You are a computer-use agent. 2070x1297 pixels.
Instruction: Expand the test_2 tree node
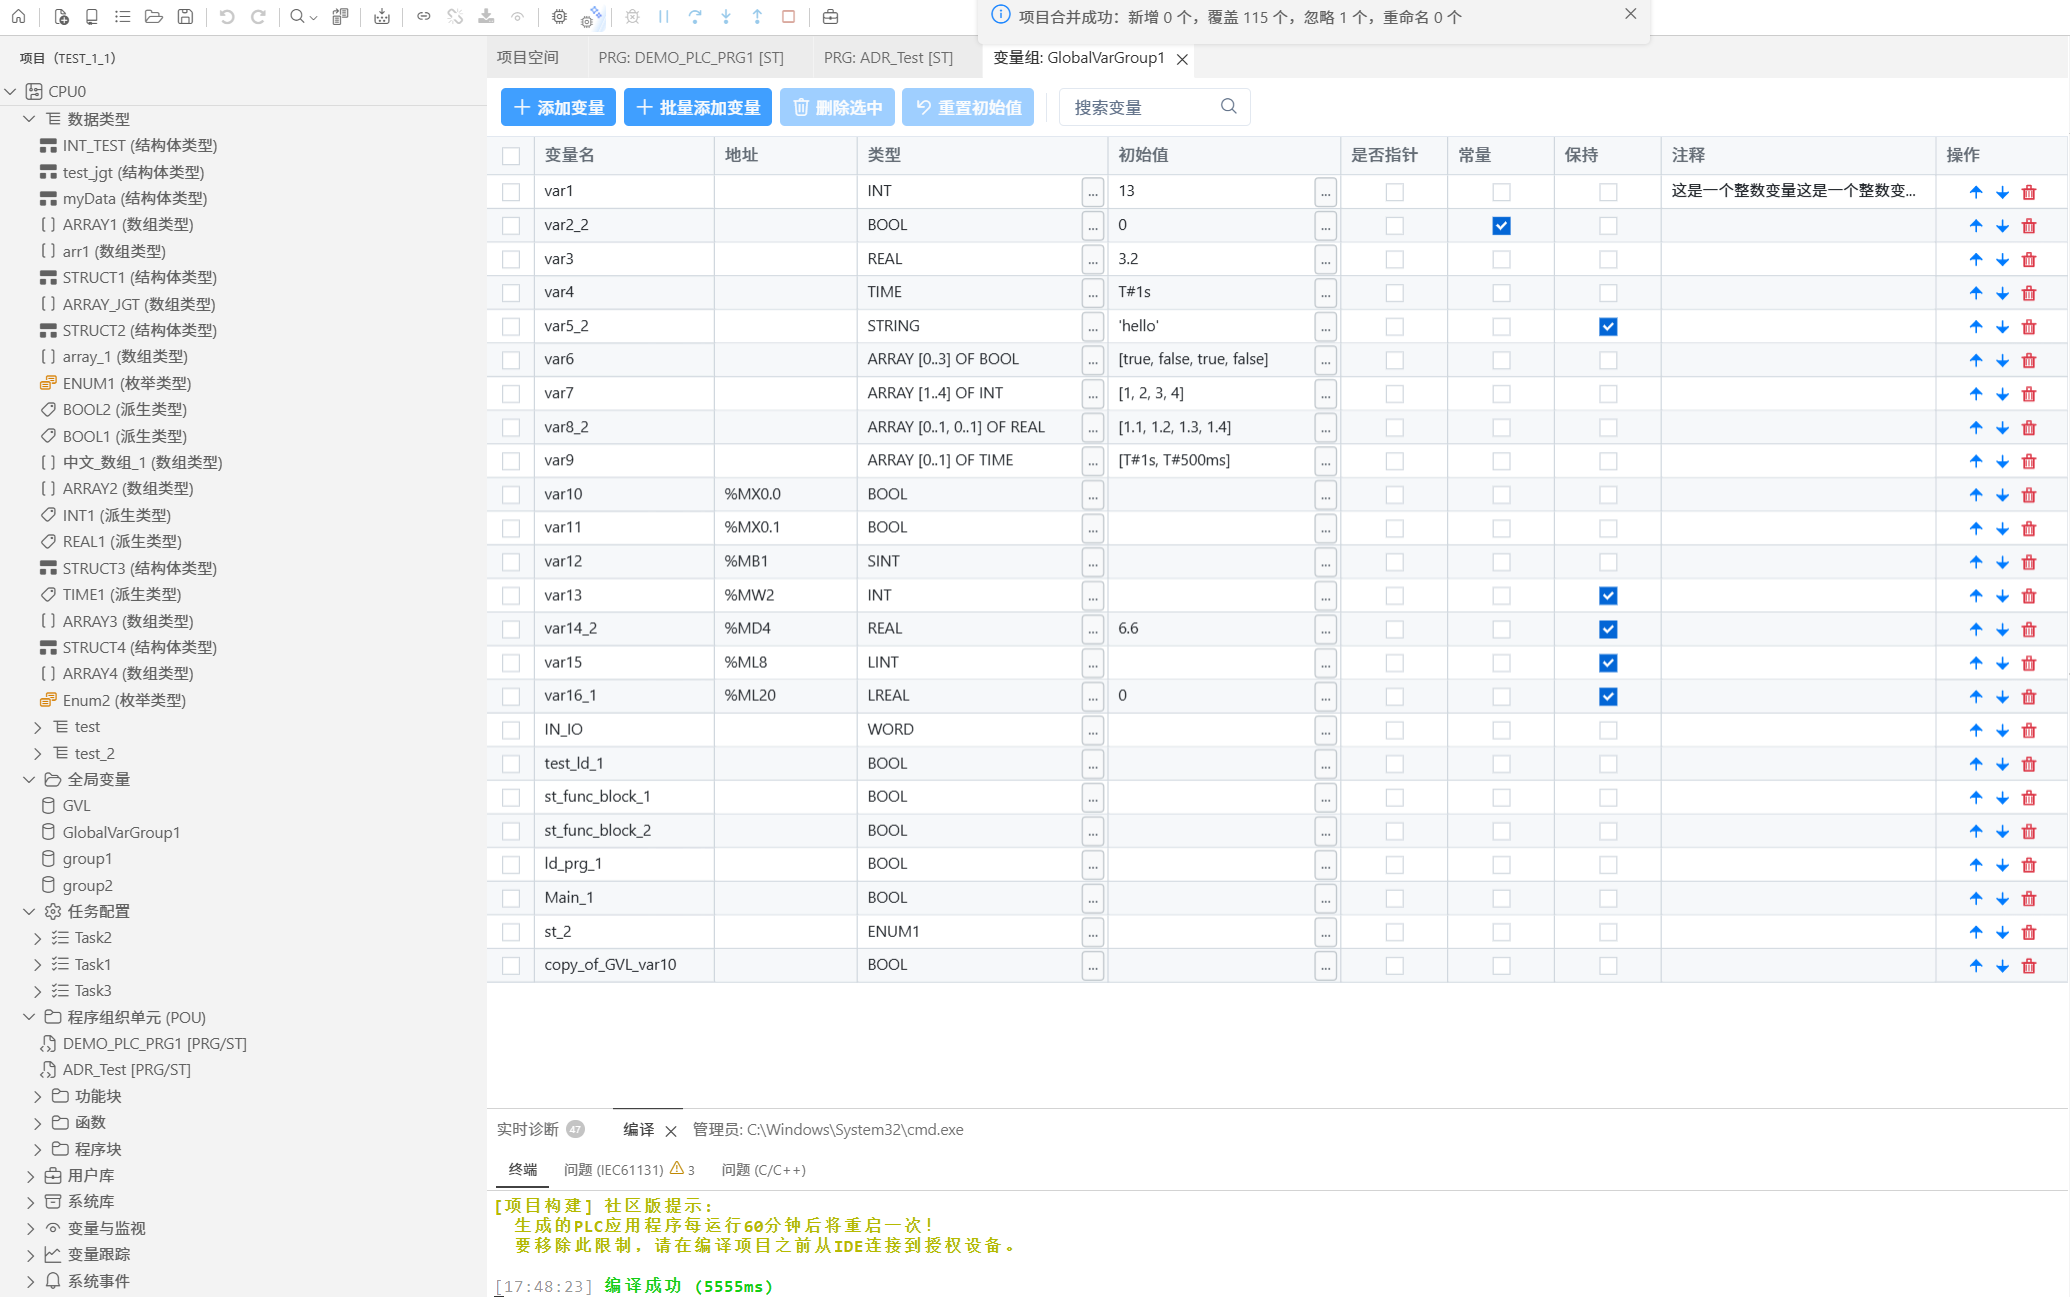point(38,753)
